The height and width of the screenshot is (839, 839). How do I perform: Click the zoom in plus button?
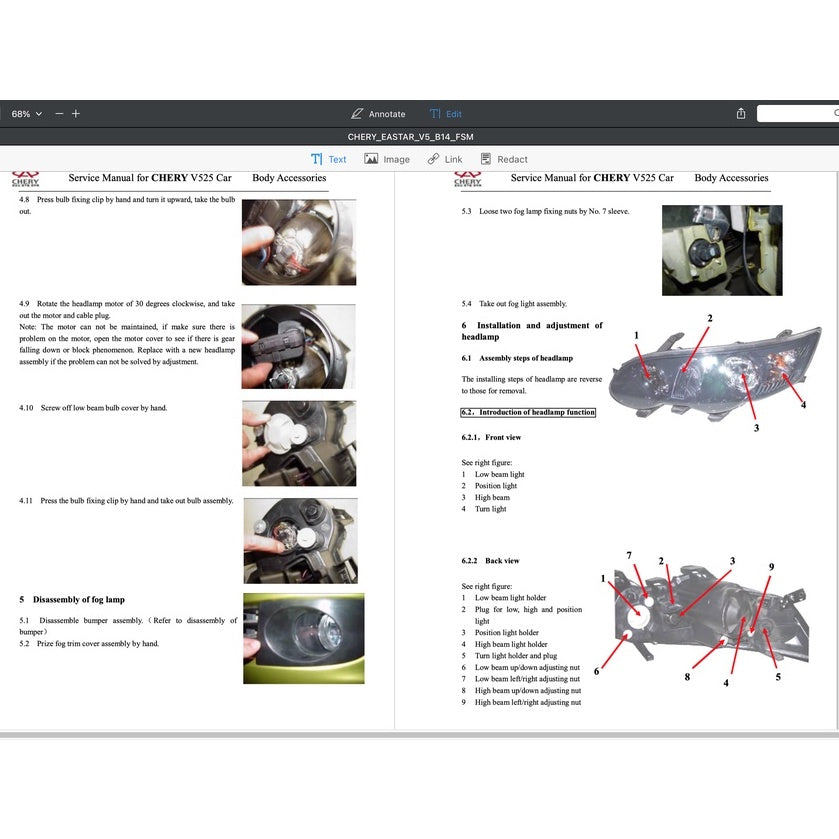click(x=76, y=114)
